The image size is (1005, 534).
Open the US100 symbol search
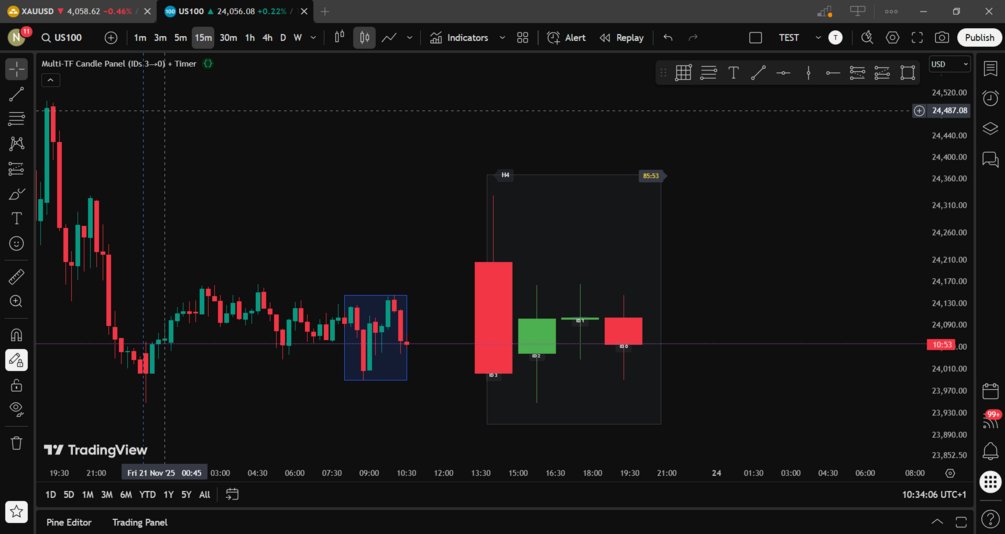point(62,38)
